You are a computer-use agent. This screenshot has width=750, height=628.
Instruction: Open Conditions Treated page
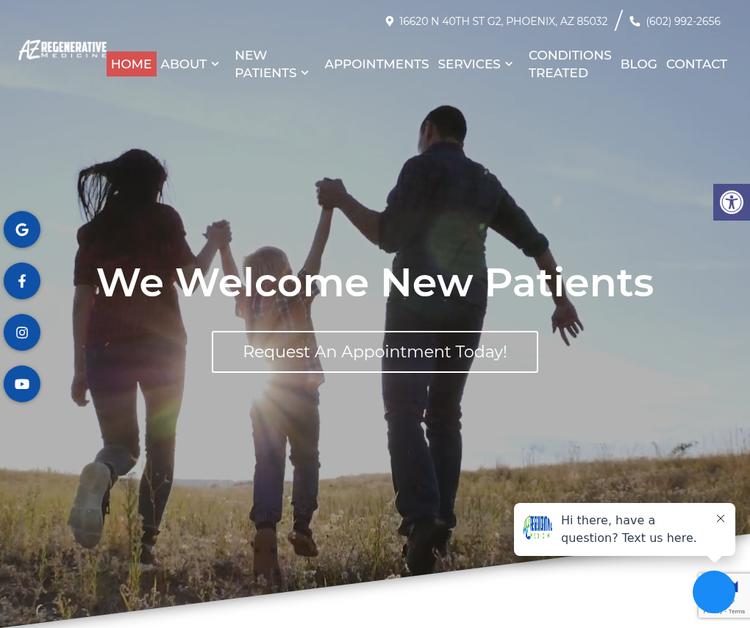click(570, 64)
